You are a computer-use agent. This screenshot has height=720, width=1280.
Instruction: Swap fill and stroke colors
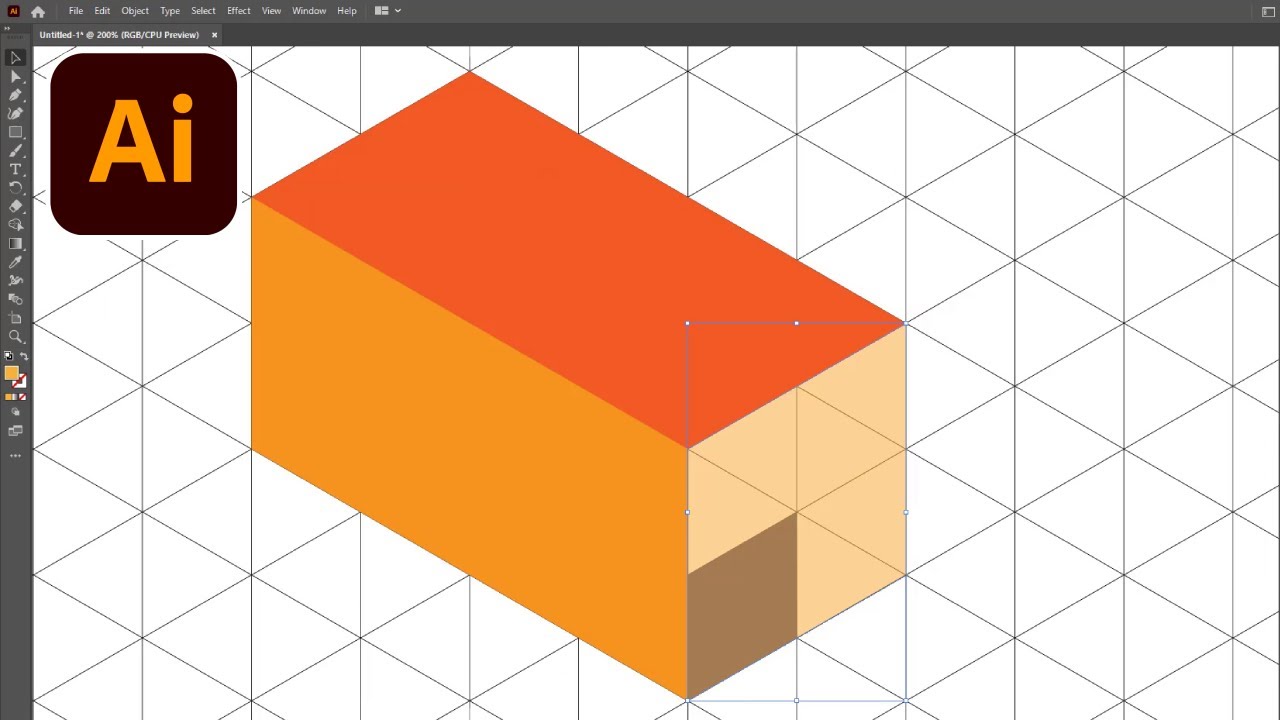click(x=24, y=356)
